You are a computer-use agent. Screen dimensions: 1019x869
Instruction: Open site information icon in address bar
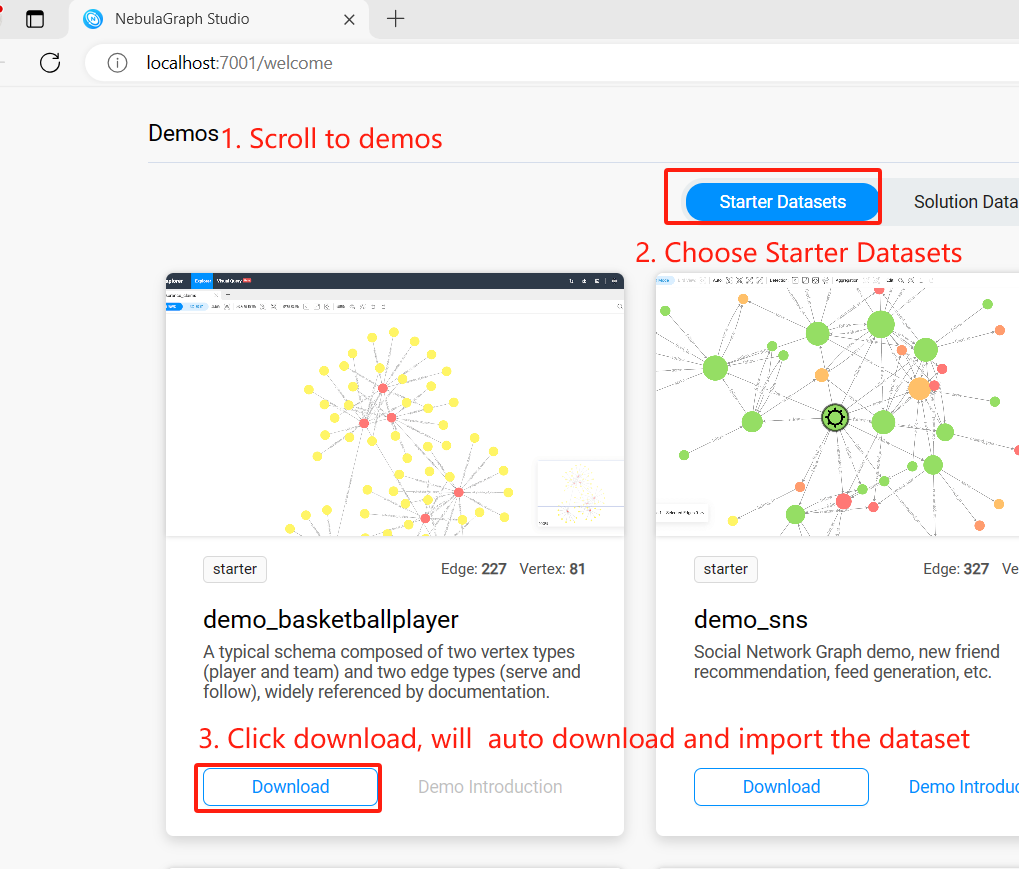coord(118,63)
